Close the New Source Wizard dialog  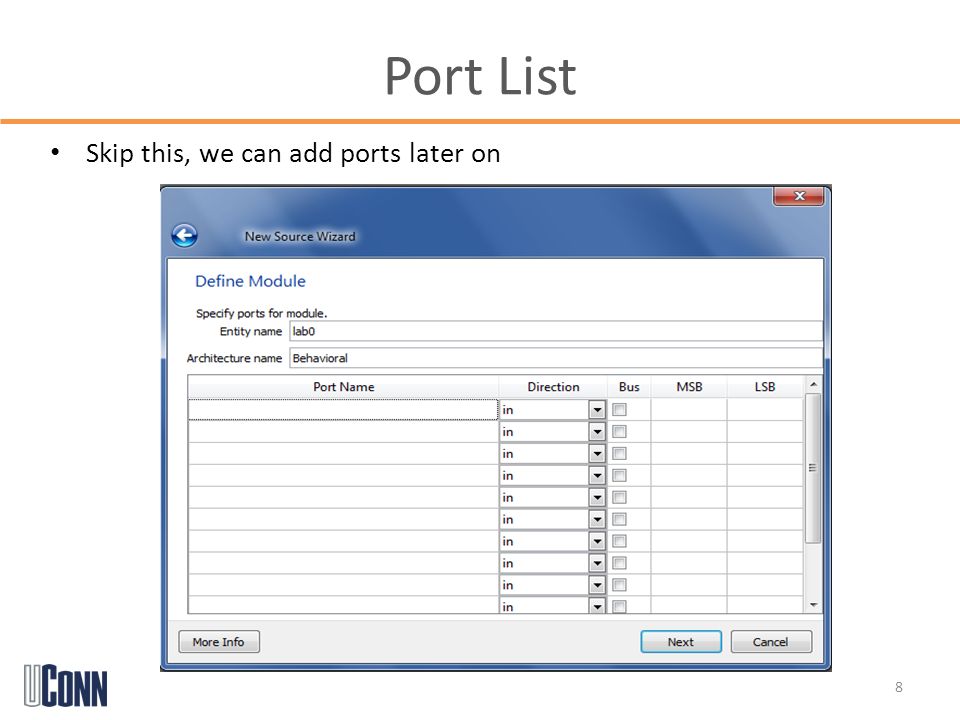pos(798,197)
